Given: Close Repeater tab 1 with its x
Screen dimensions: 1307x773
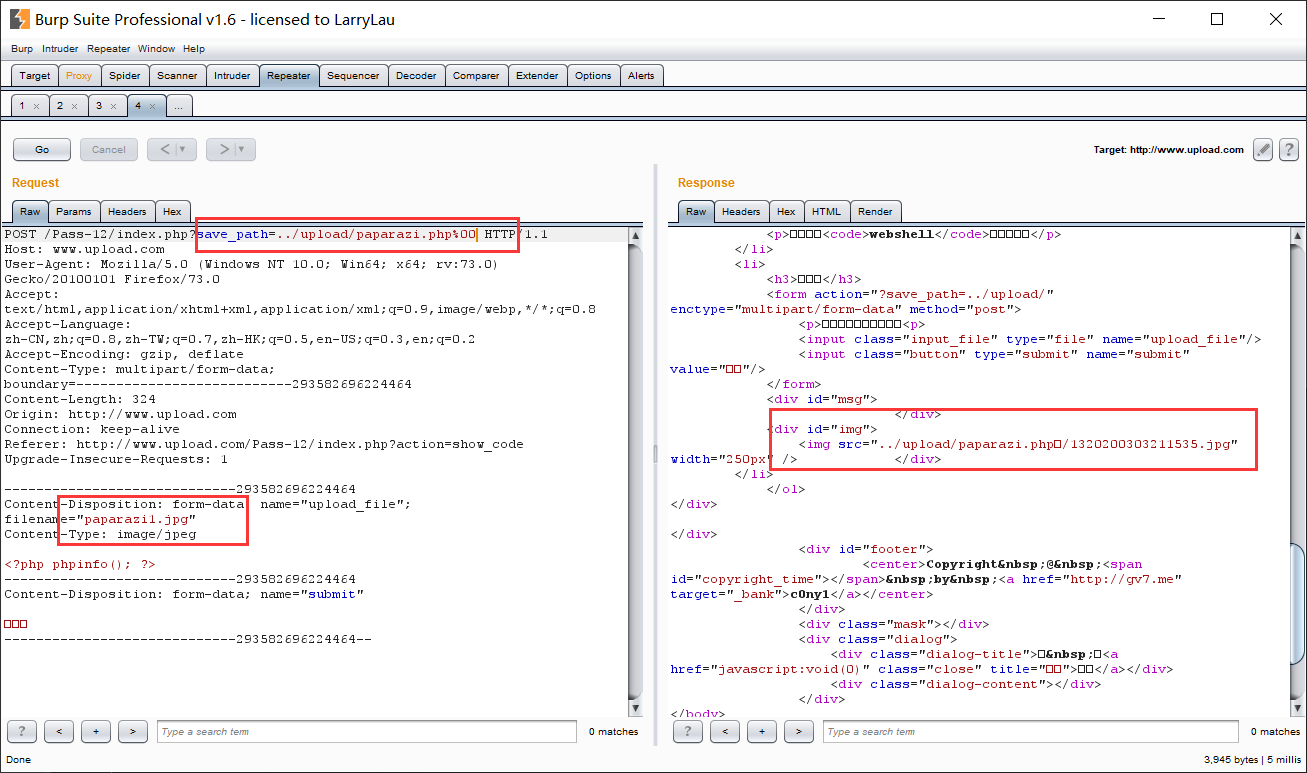Looking at the screenshot, I should pos(36,106).
